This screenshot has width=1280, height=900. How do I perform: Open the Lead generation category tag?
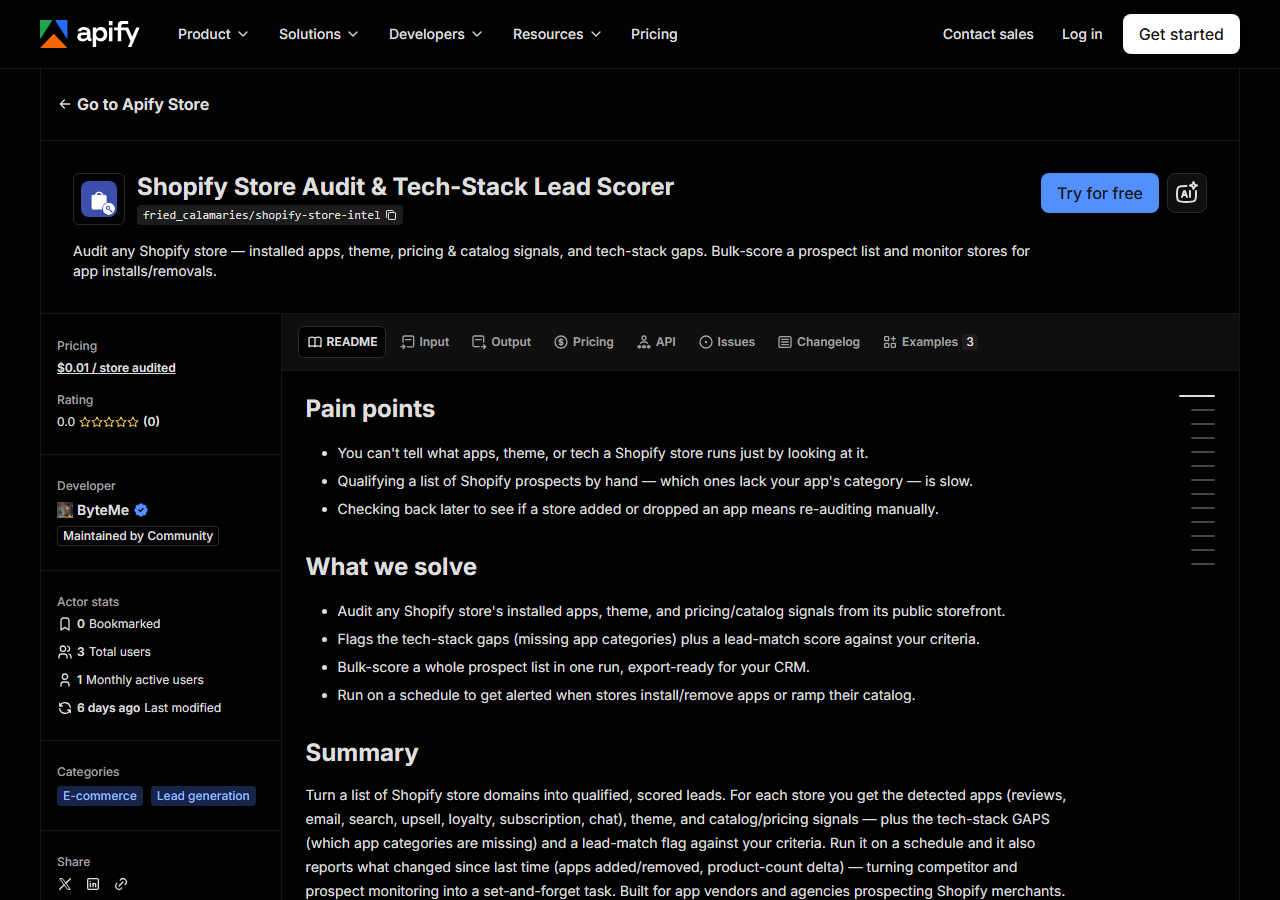[203, 796]
